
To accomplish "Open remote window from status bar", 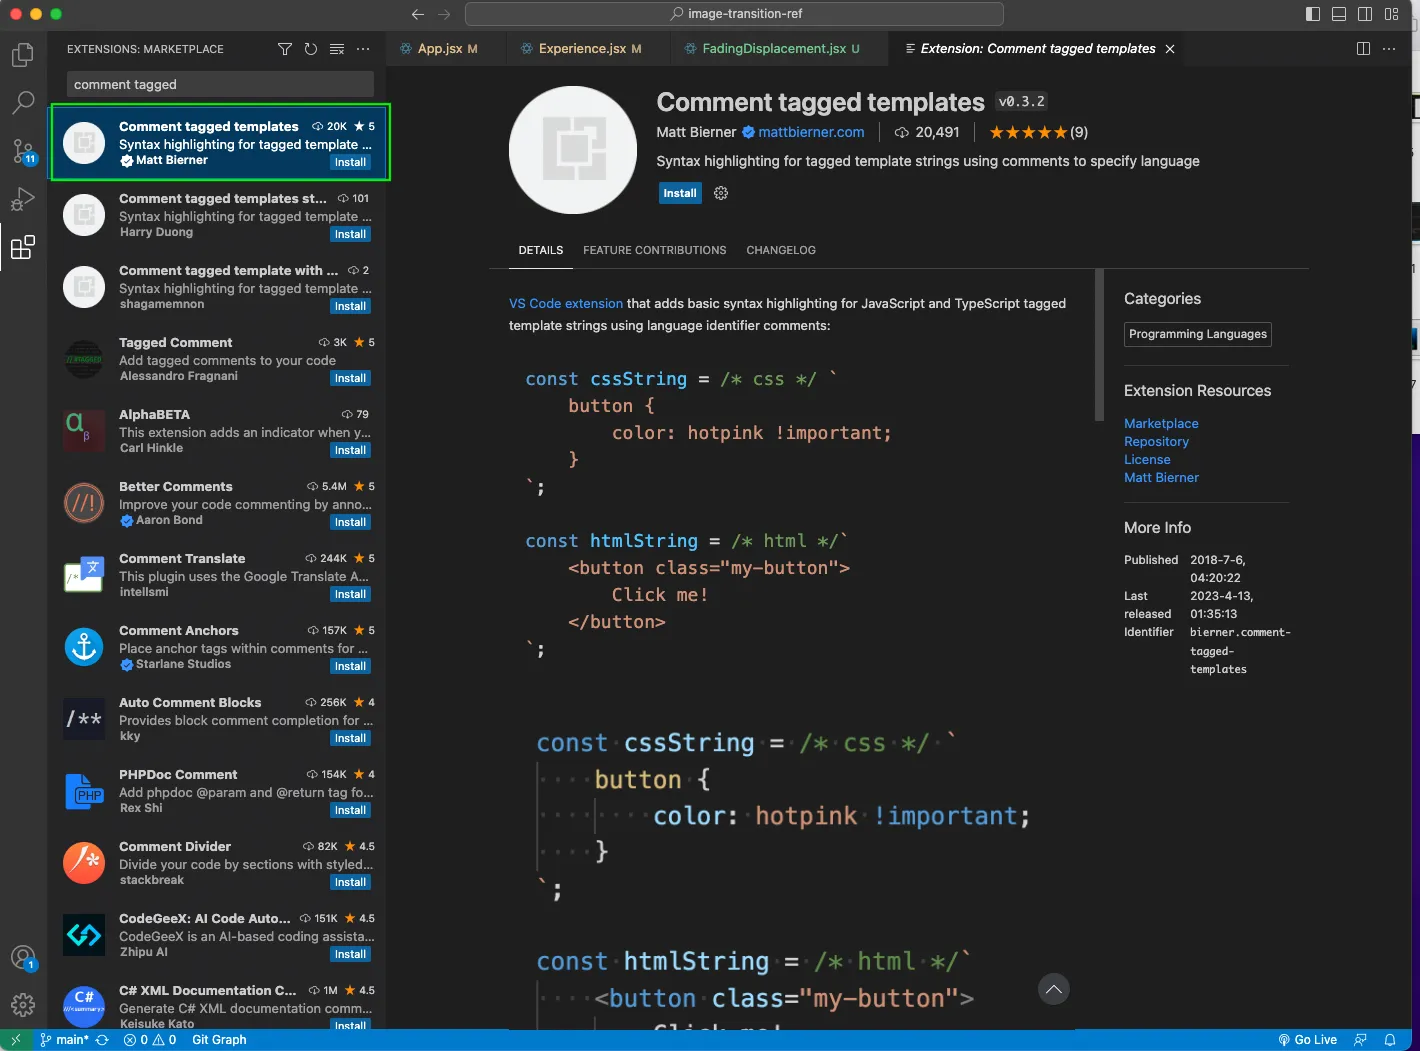I will coord(15,1040).
